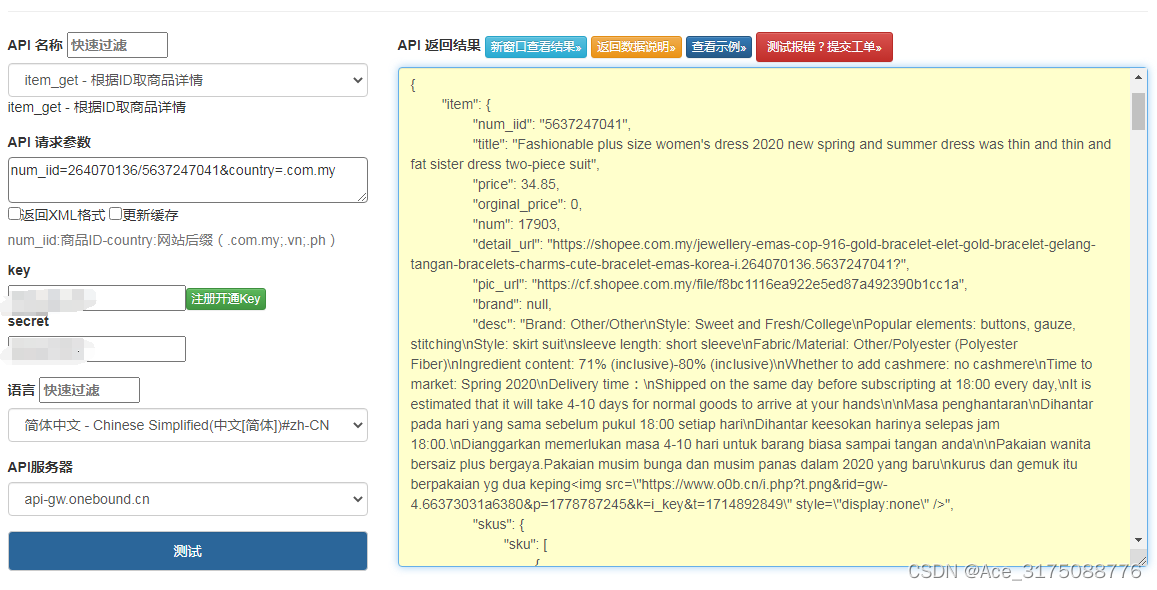Tick the 更新缓存 checkbox
This screenshot has width=1157, height=590.
tap(115, 214)
